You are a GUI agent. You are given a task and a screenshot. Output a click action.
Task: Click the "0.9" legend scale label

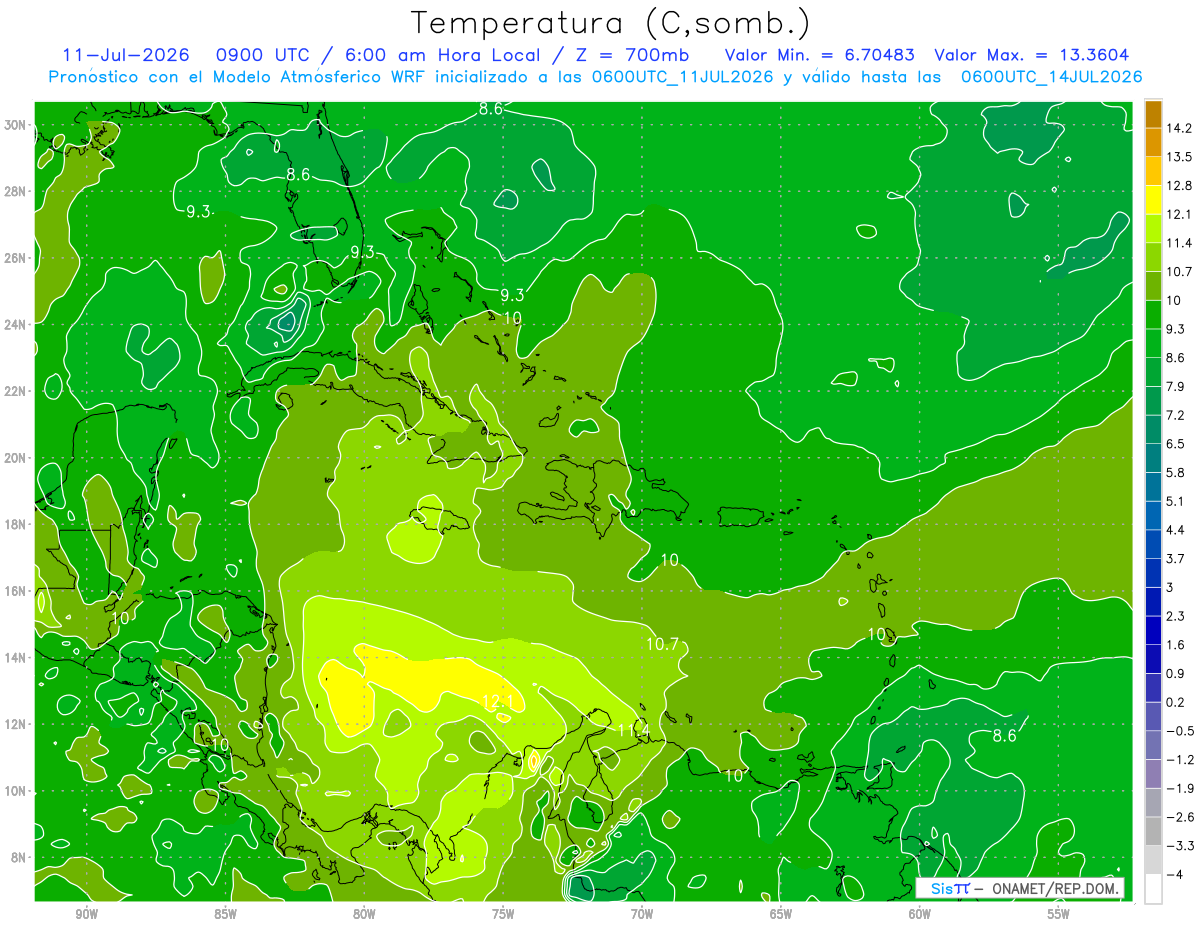tap(1176, 673)
